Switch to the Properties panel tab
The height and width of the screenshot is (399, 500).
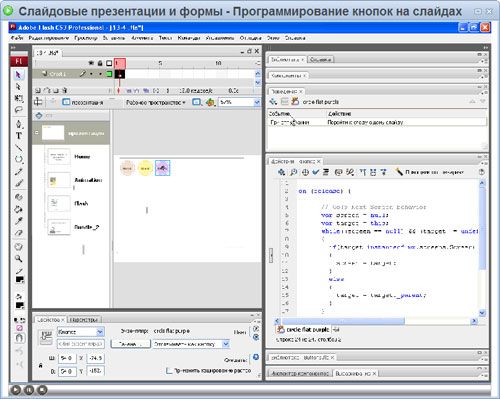[x=49, y=319]
